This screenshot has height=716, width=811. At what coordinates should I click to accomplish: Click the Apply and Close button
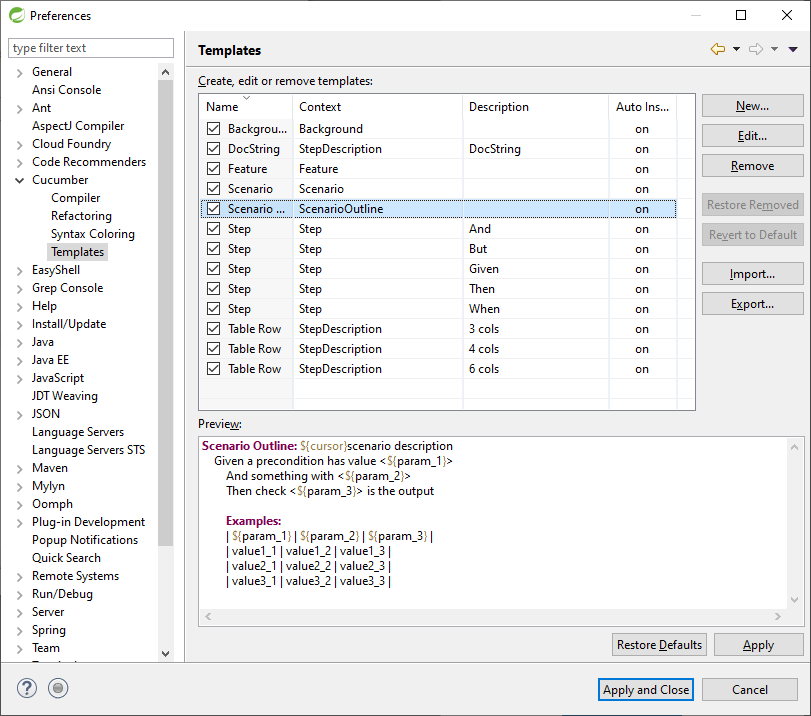pyautogui.click(x=646, y=689)
